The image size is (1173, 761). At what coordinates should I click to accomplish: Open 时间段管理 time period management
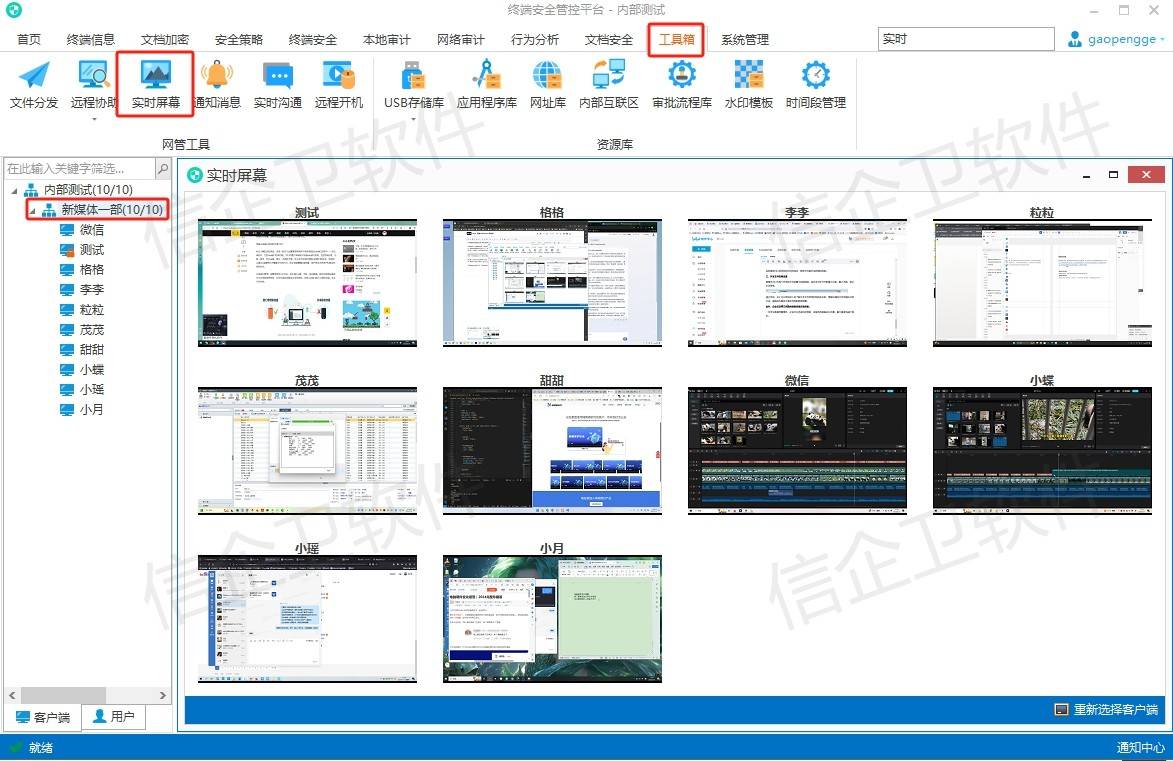pyautogui.click(x=815, y=84)
